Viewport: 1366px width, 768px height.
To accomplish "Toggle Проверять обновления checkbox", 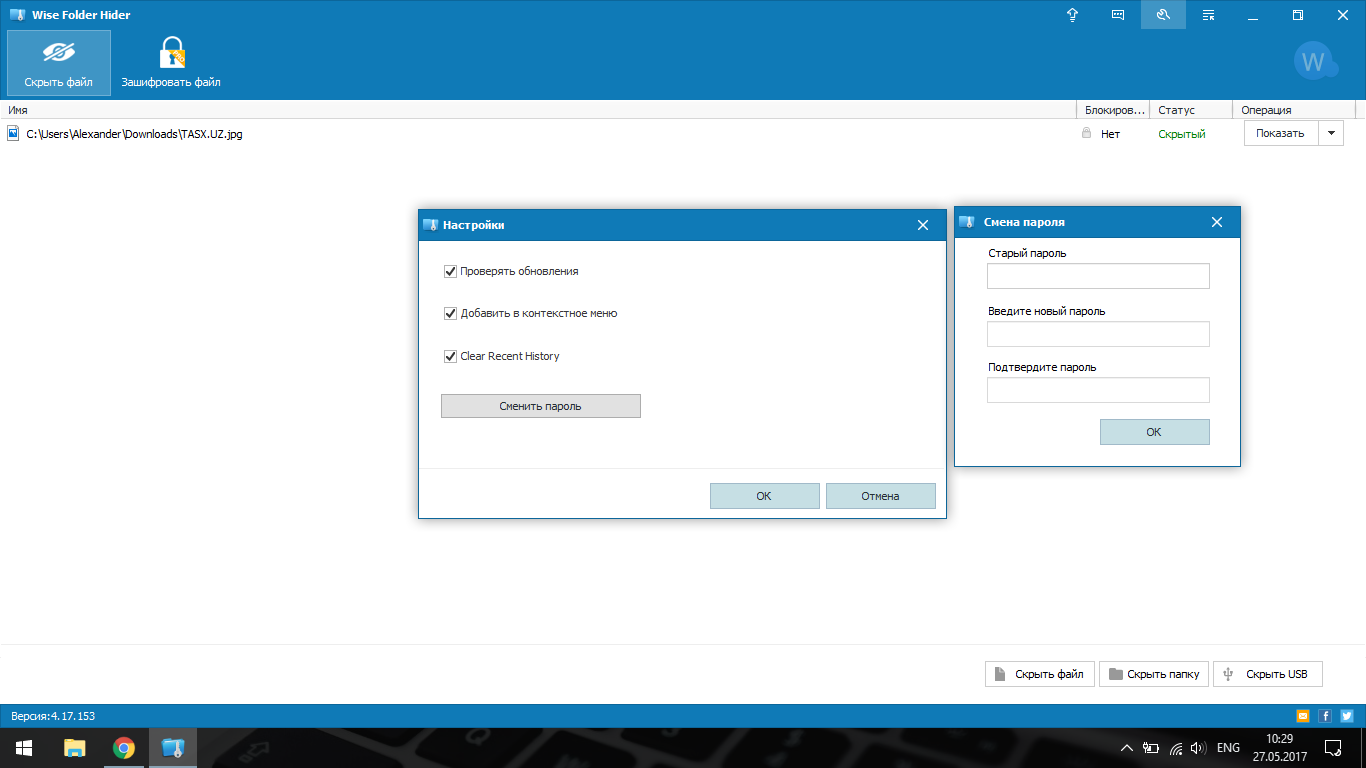I will 450,271.
